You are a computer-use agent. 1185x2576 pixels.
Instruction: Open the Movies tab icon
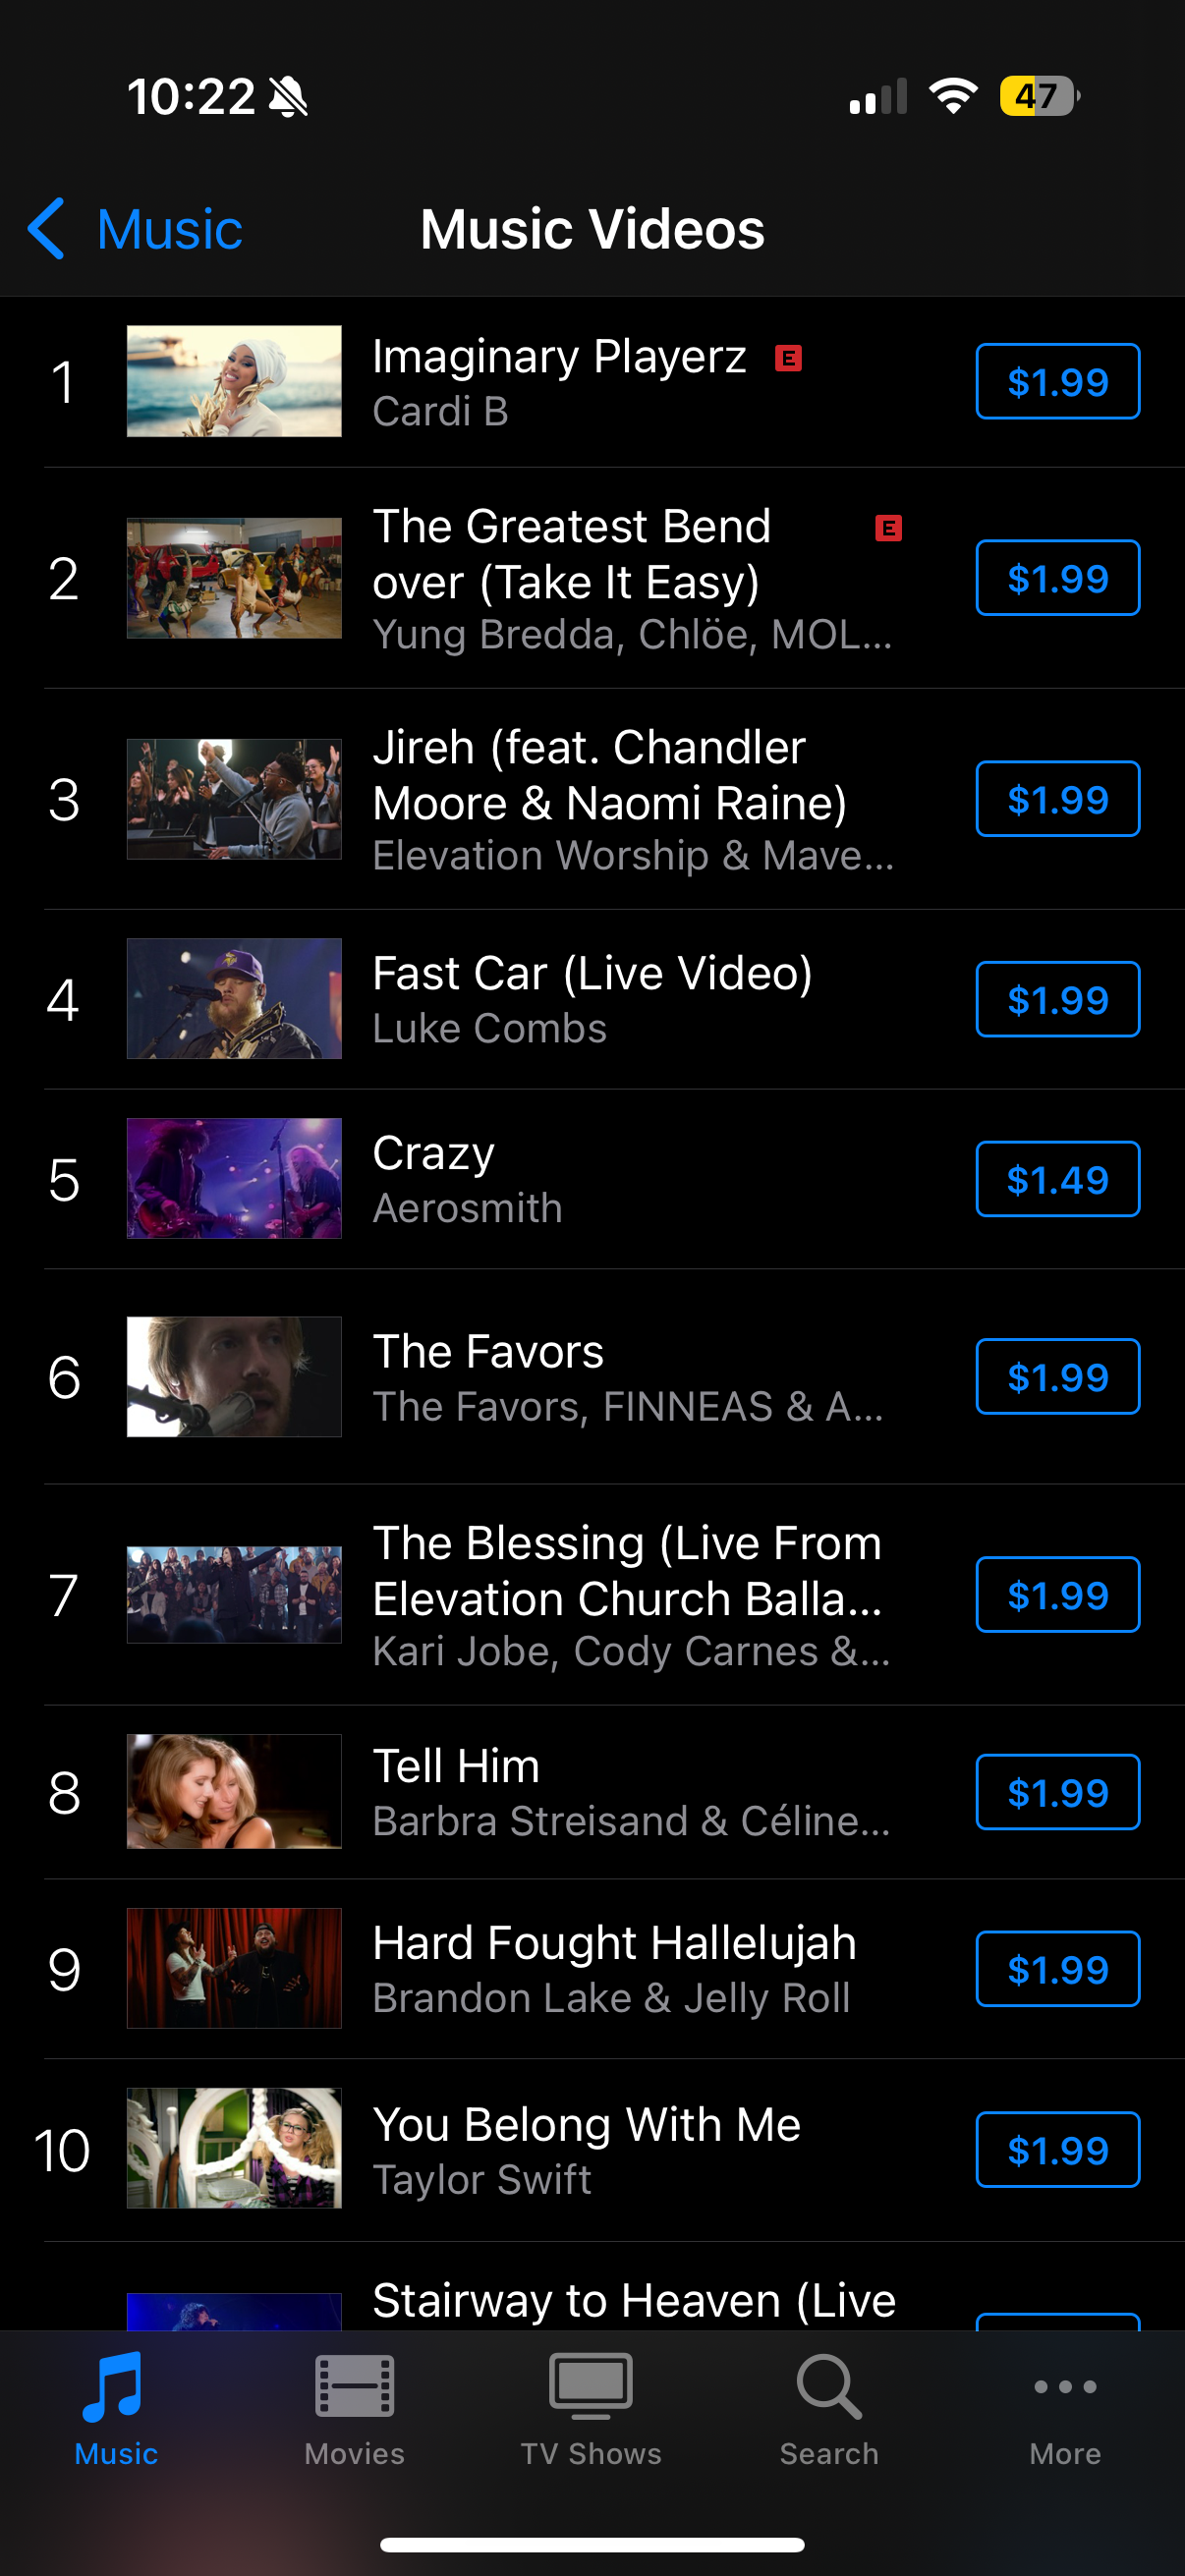354,2386
